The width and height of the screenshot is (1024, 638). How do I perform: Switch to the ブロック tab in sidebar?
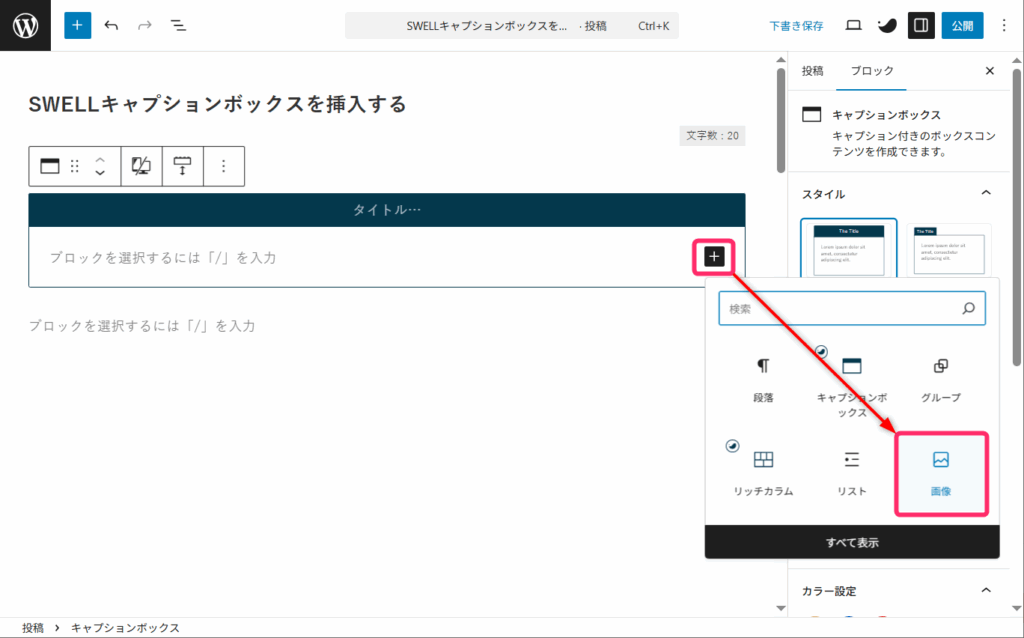pos(872,71)
